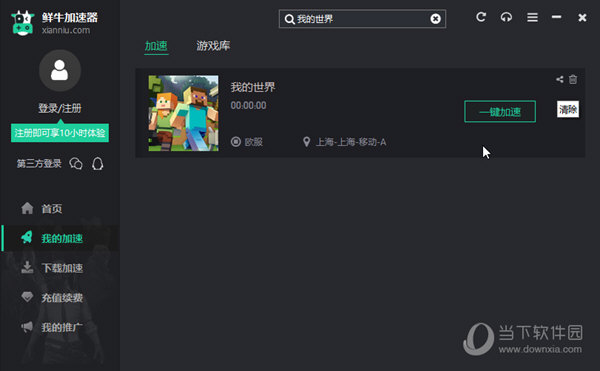Minimize the accelerator window
600x371 pixels.
point(556,17)
